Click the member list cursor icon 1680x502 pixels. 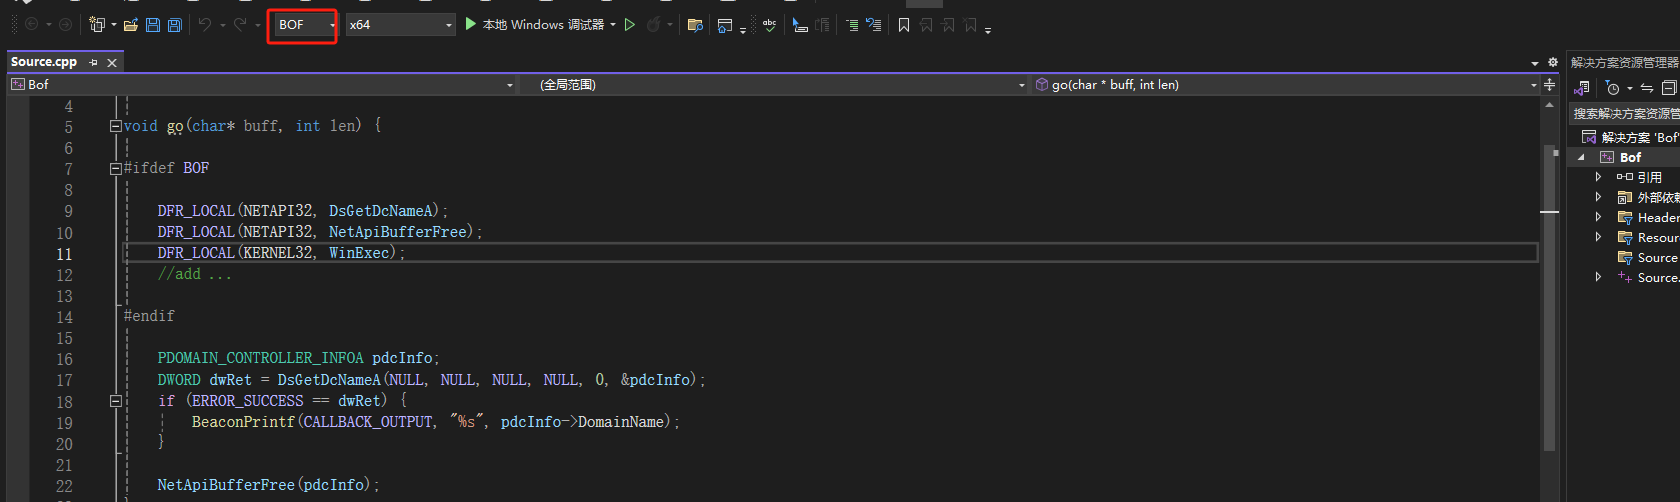point(800,25)
